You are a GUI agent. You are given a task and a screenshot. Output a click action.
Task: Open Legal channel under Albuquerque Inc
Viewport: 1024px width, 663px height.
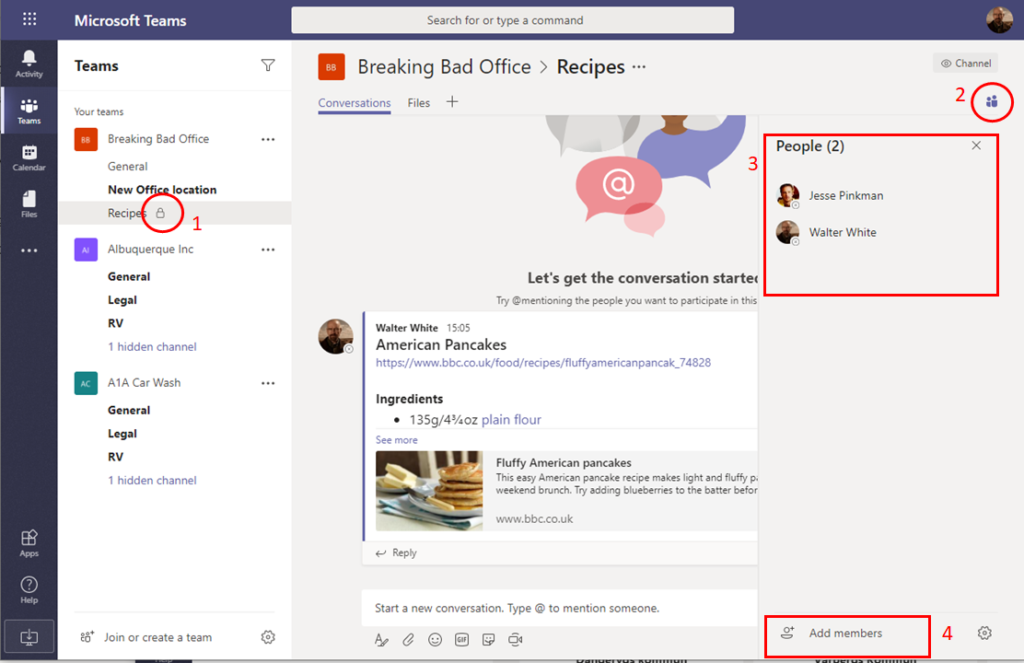[122, 300]
